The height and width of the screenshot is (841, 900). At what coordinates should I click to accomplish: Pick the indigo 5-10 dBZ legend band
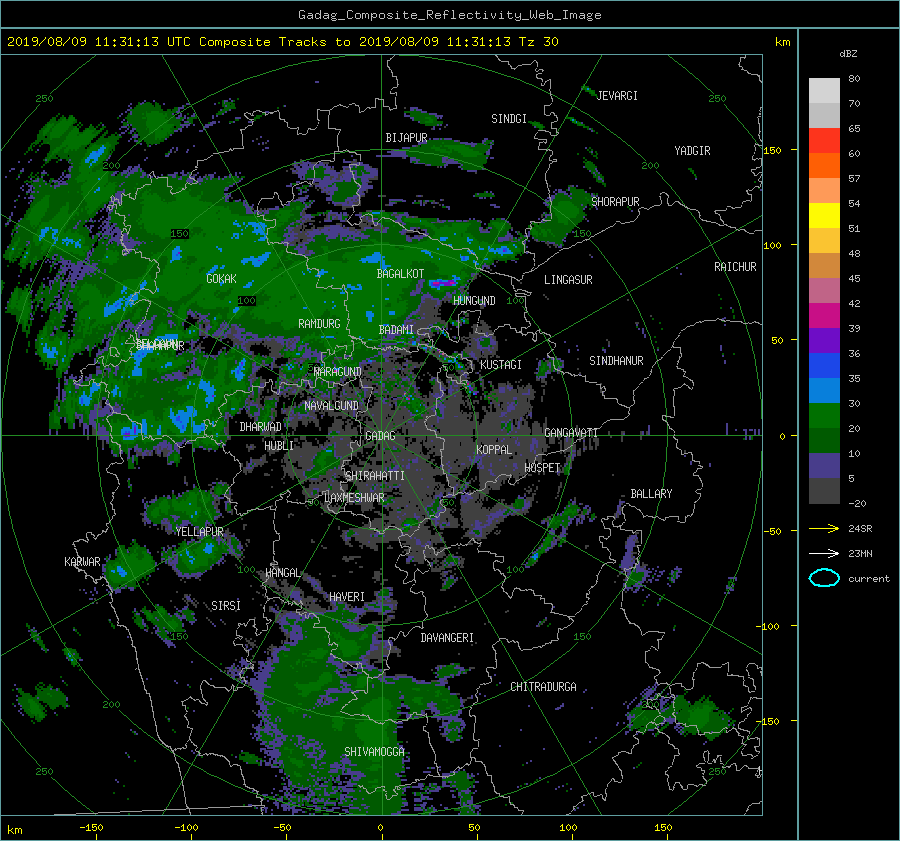point(824,466)
